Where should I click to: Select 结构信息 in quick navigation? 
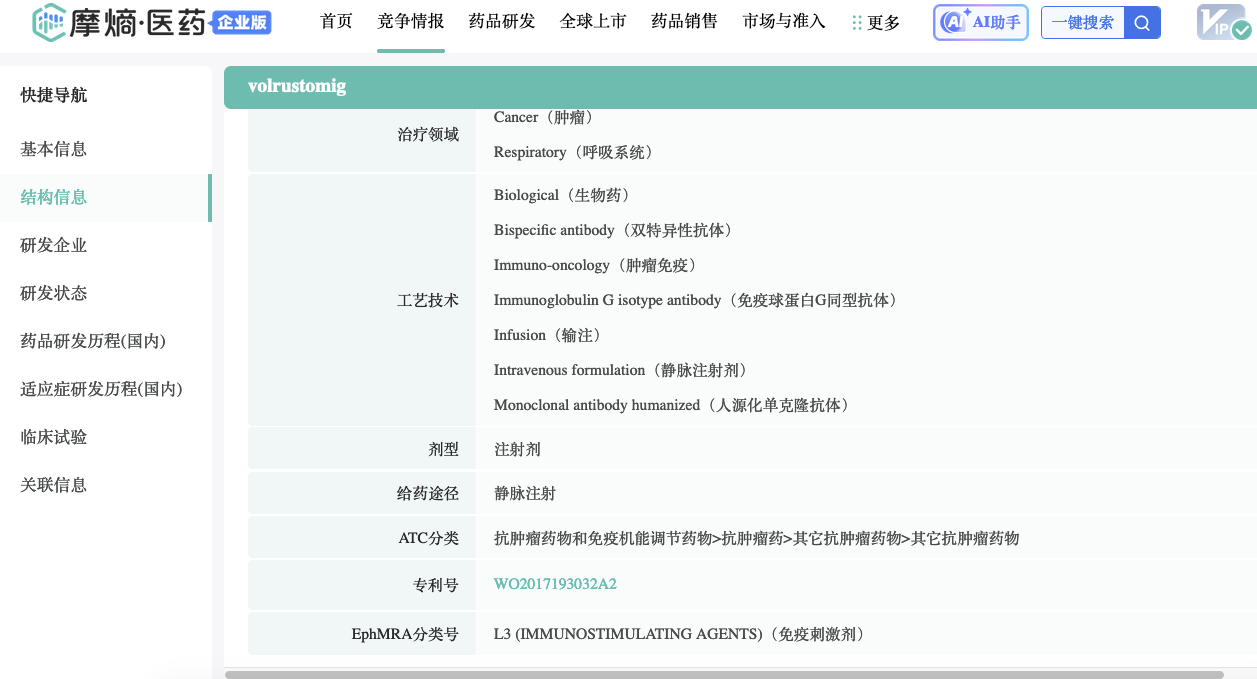click(x=54, y=197)
